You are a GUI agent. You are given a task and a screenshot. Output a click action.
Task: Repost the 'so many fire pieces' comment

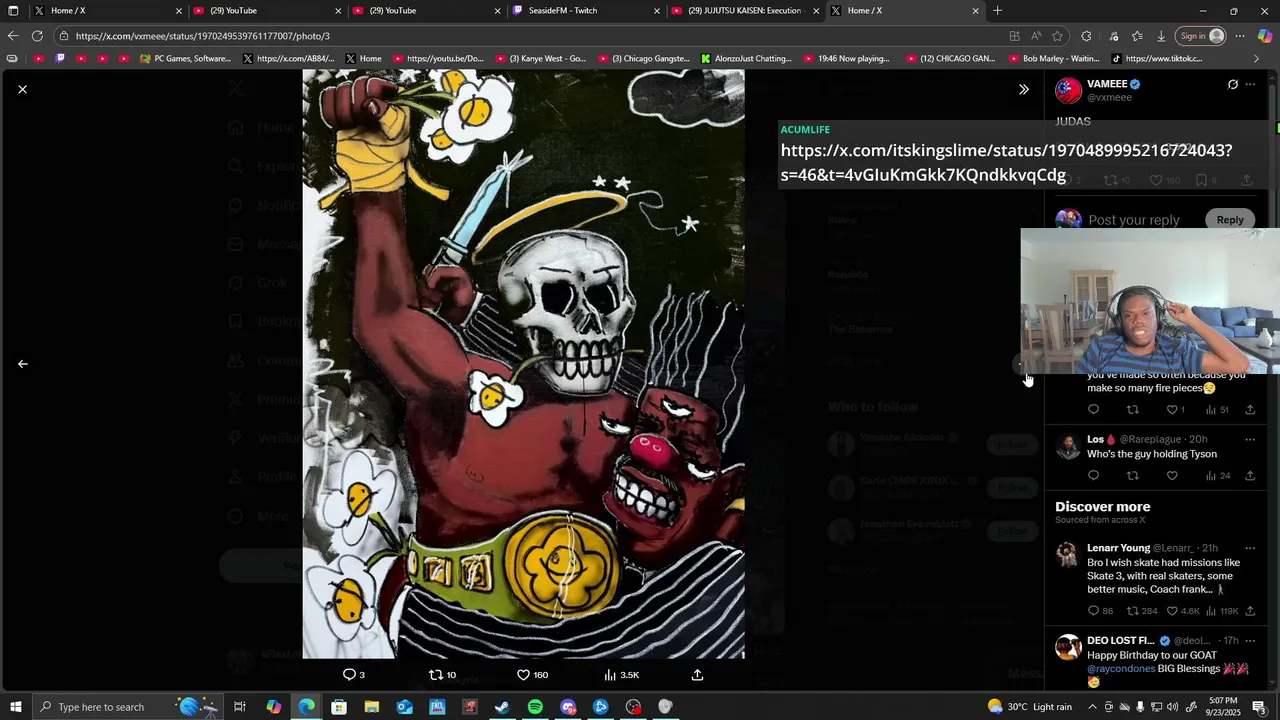[1132, 409]
